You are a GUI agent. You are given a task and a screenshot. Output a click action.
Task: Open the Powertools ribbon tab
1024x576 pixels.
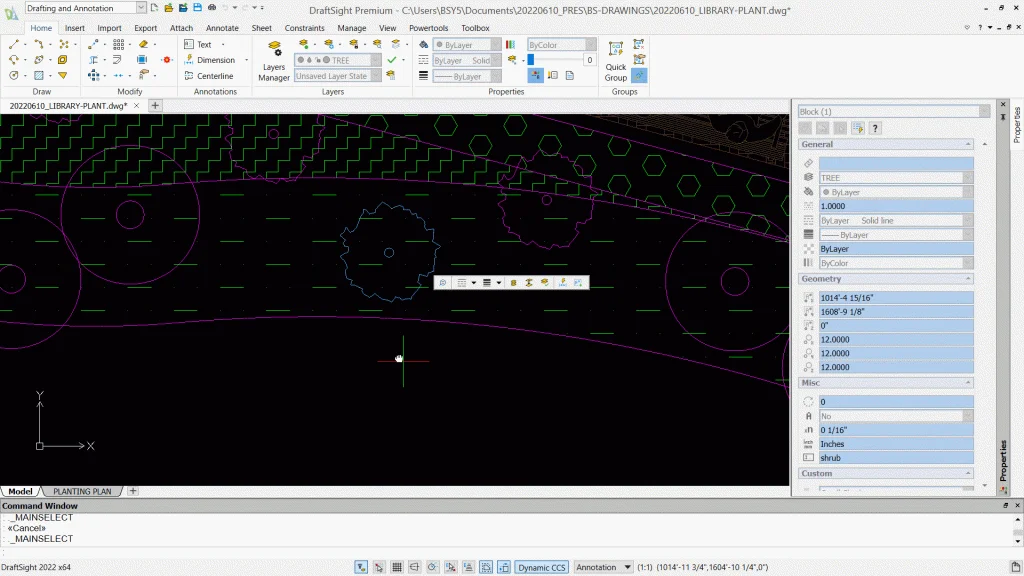(x=429, y=28)
